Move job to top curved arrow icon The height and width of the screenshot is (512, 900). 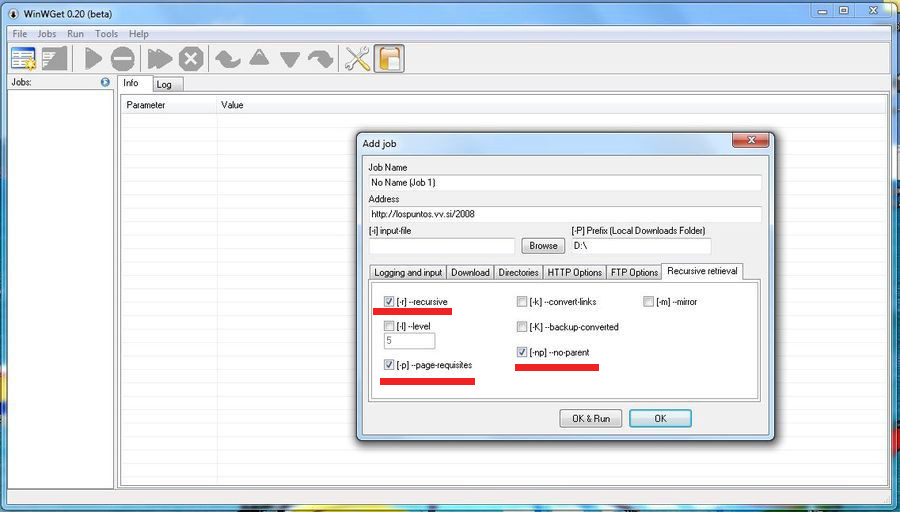coord(228,59)
